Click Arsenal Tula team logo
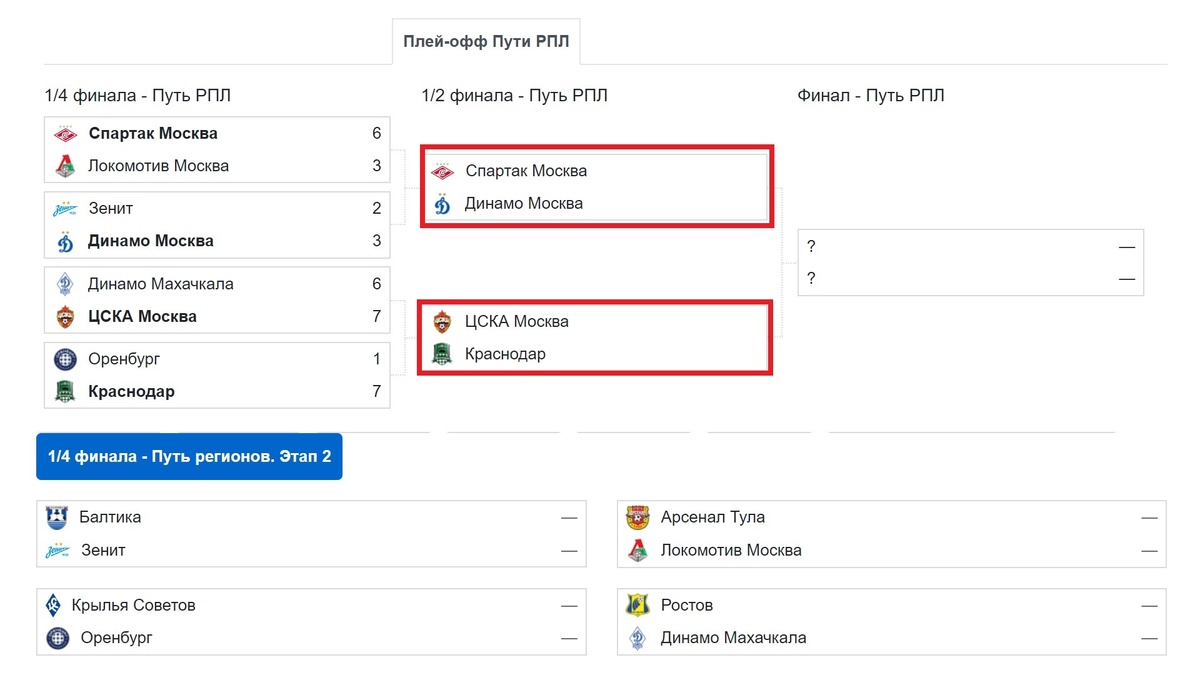1200x675 pixels. [638, 518]
